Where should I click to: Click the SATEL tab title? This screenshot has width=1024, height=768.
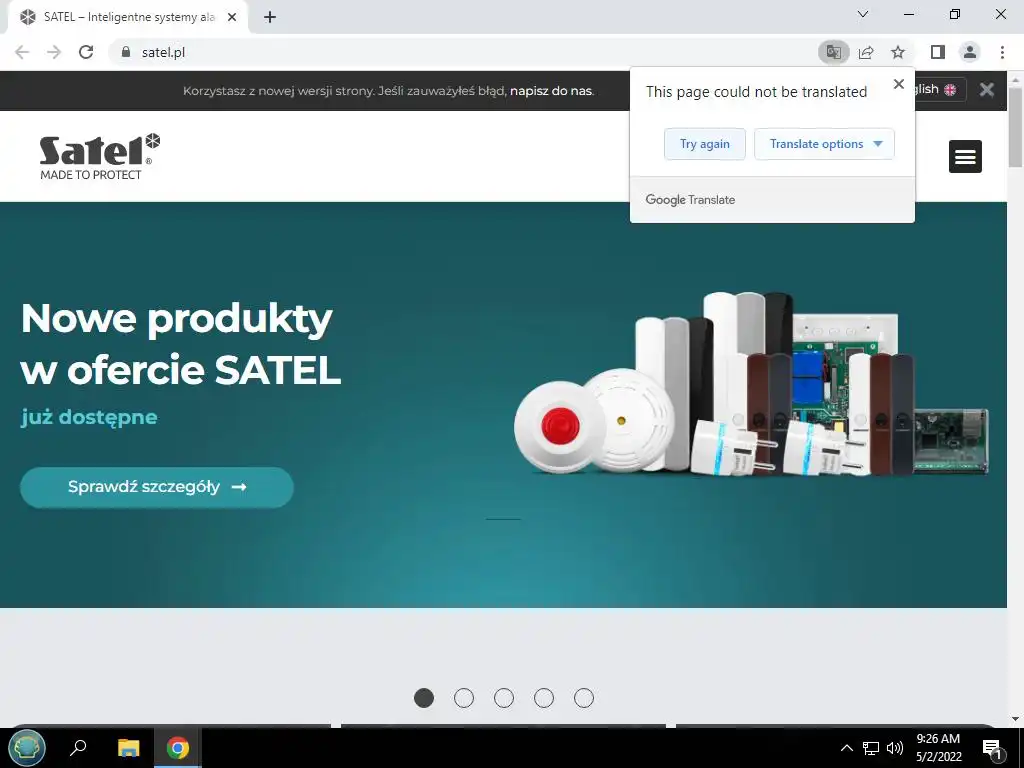click(129, 18)
